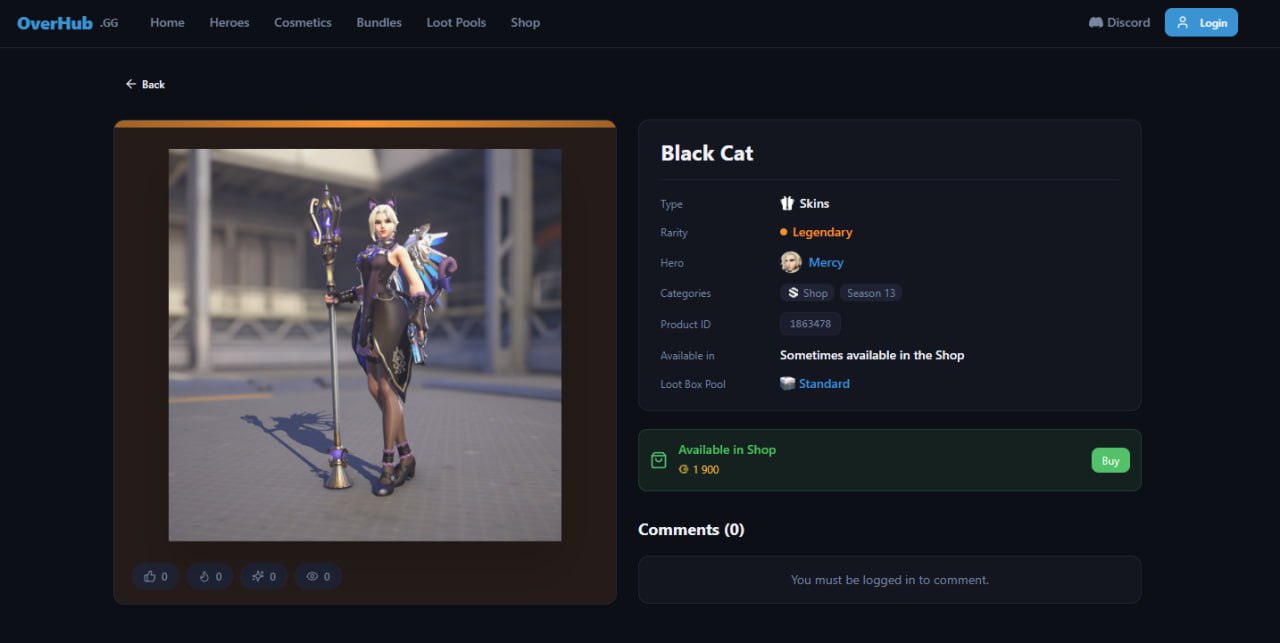Viewport: 1280px width, 643px height.
Task: Select the Season 13 category tag
Action: 870,293
